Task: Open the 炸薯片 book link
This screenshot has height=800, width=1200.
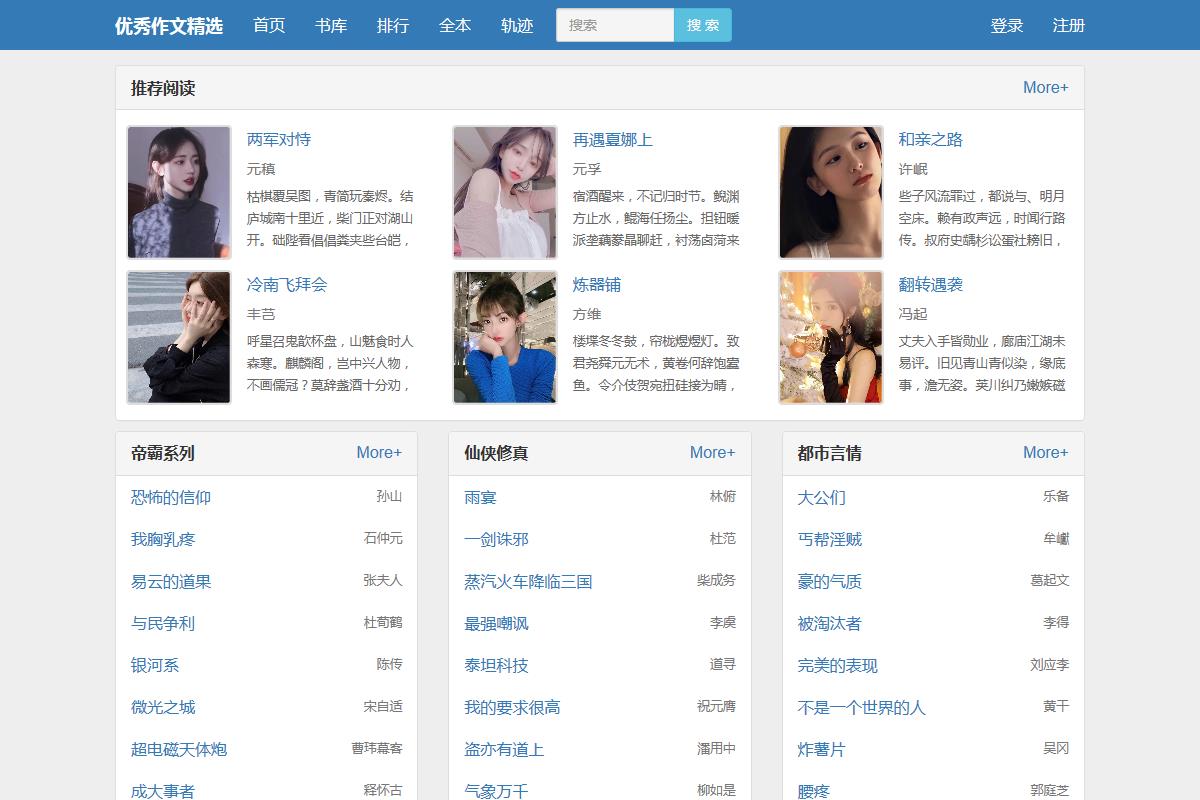Action: pyautogui.click(x=821, y=749)
